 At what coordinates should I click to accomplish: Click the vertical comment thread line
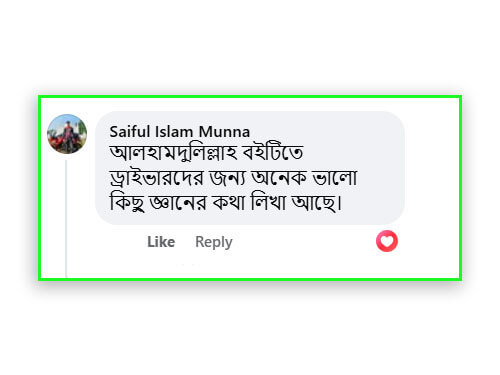(66, 218)
